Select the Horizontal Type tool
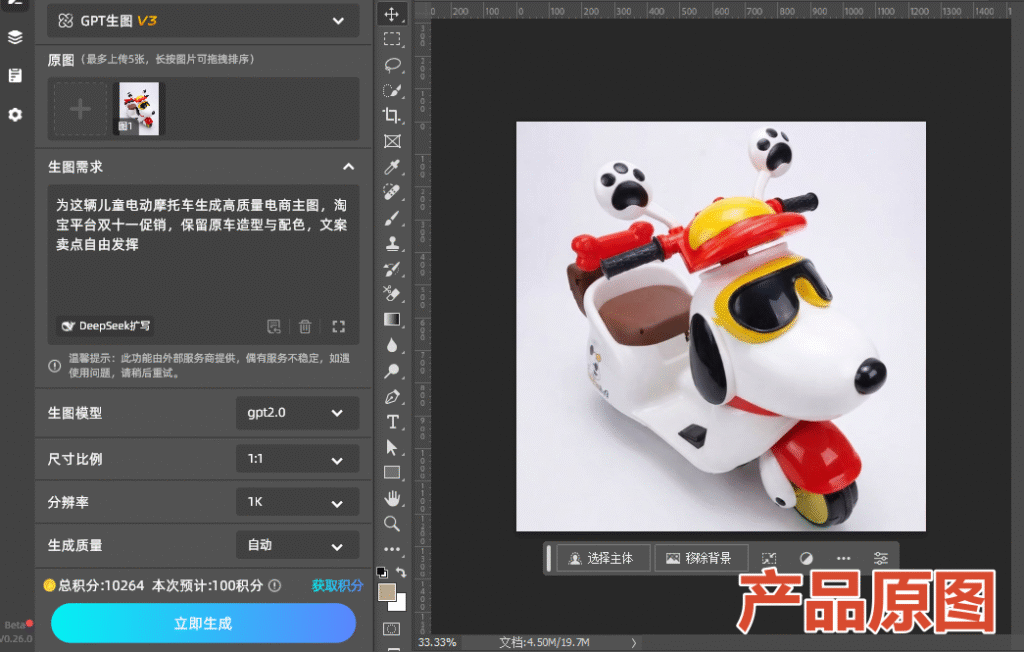This screenshot has height=652, width=1024. coord(392,422)
